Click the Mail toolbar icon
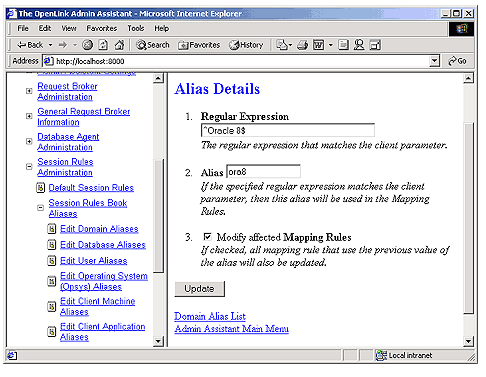The width and height of the screenshot is (486, 377). (284, 45)
